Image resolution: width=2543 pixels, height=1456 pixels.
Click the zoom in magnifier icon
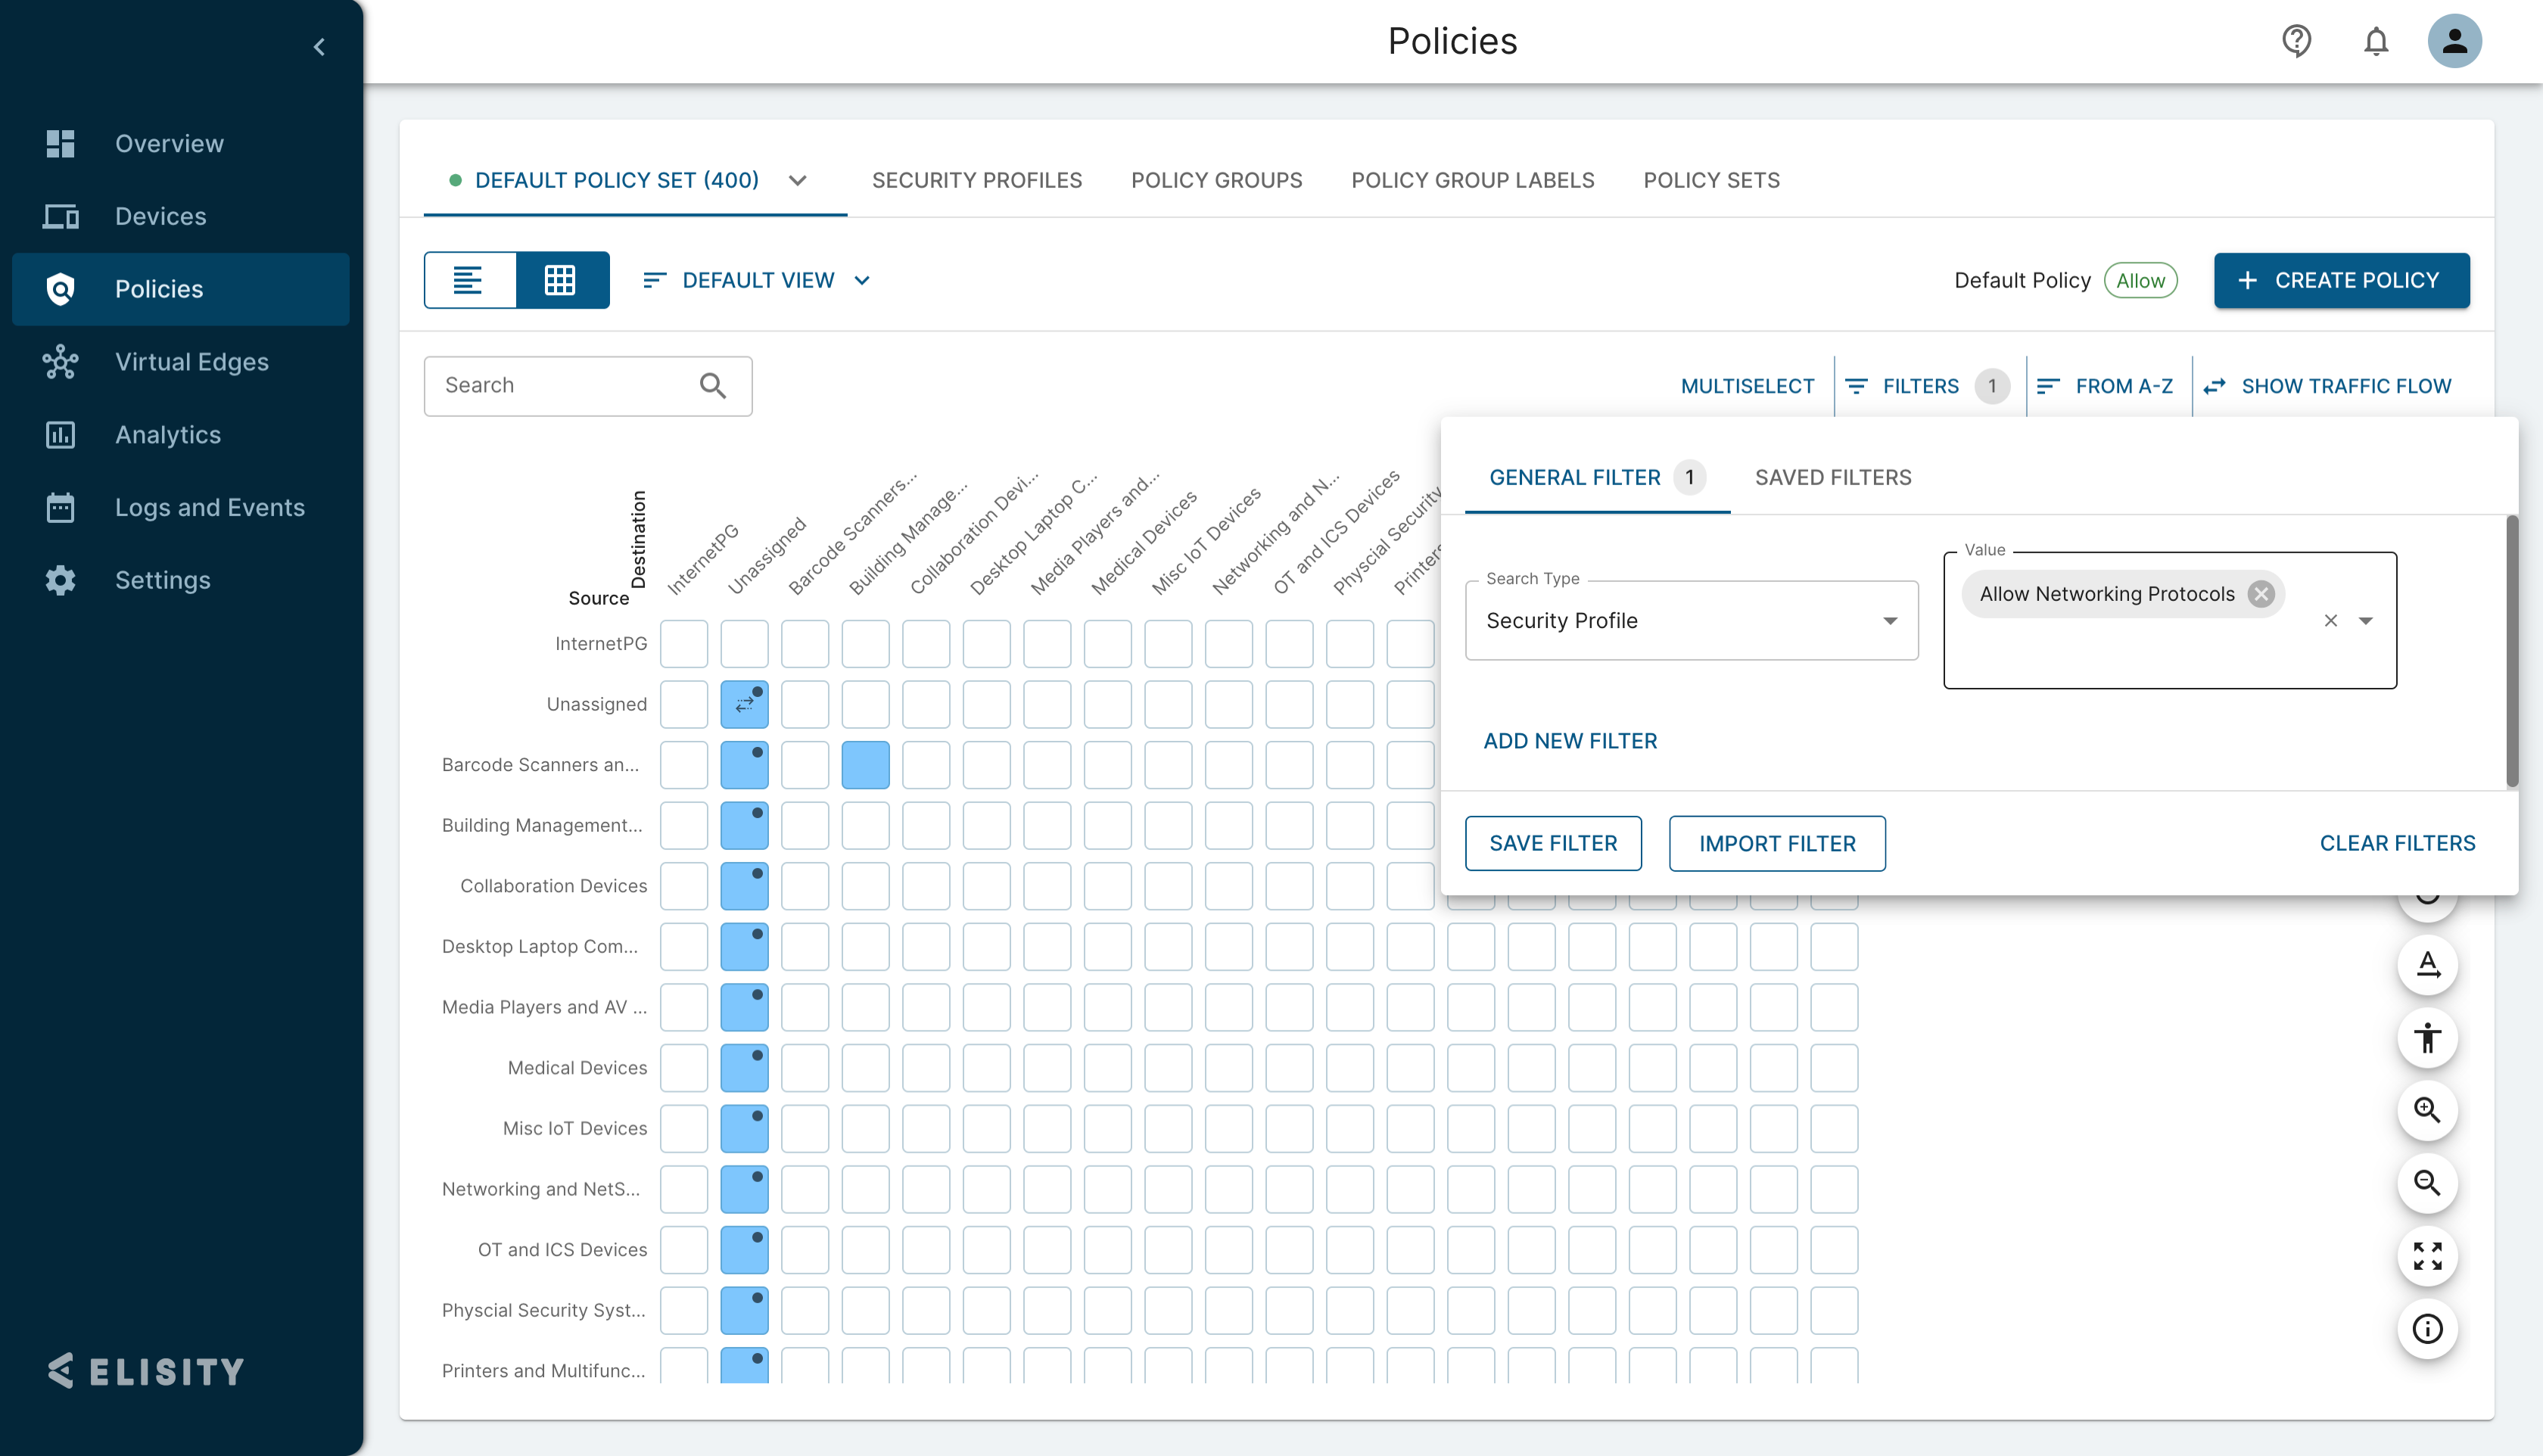2427,1110
